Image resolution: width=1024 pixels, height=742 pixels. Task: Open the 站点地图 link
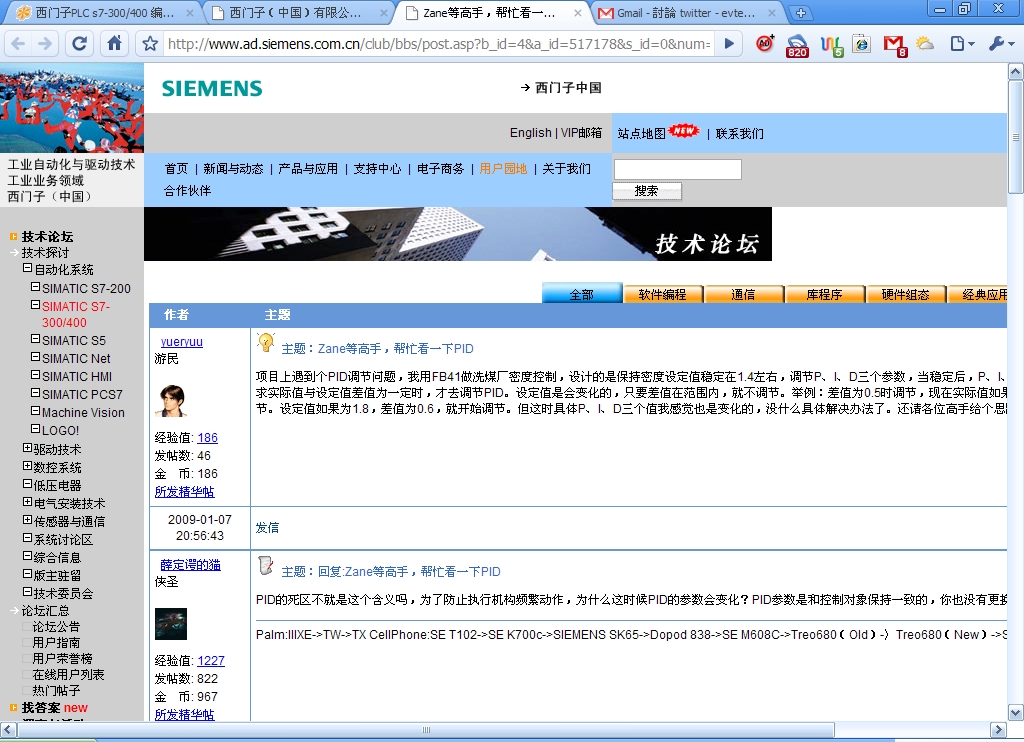click(642, 134)
